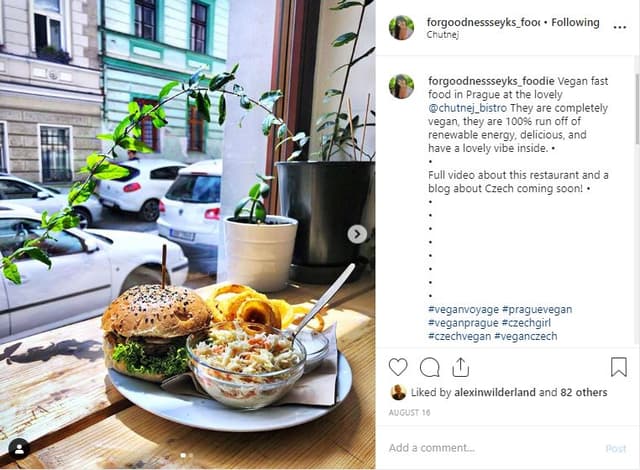640x470 pixels.
Task: Open the @chutnej_bistro mention
Action: point(467,108)
